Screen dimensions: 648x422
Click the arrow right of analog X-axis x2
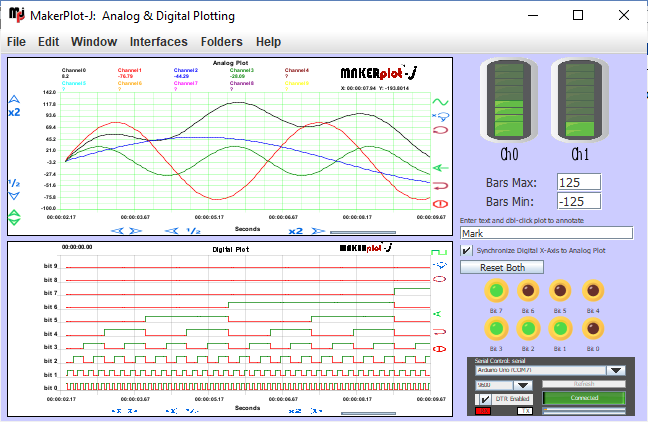coord(318,231)
